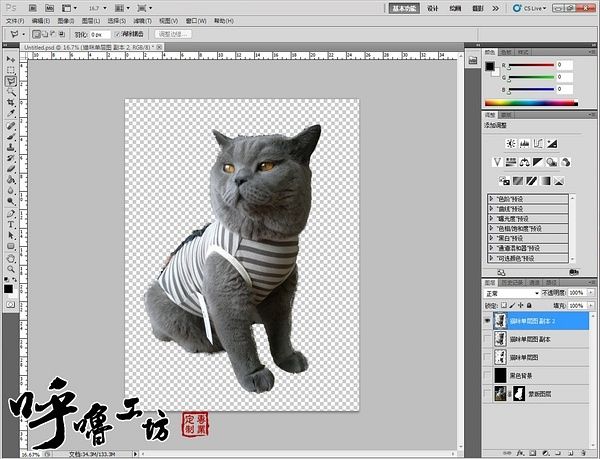
Task: Select the Polygonal Lasso tool in the toolbox
Action: [11, 82]
